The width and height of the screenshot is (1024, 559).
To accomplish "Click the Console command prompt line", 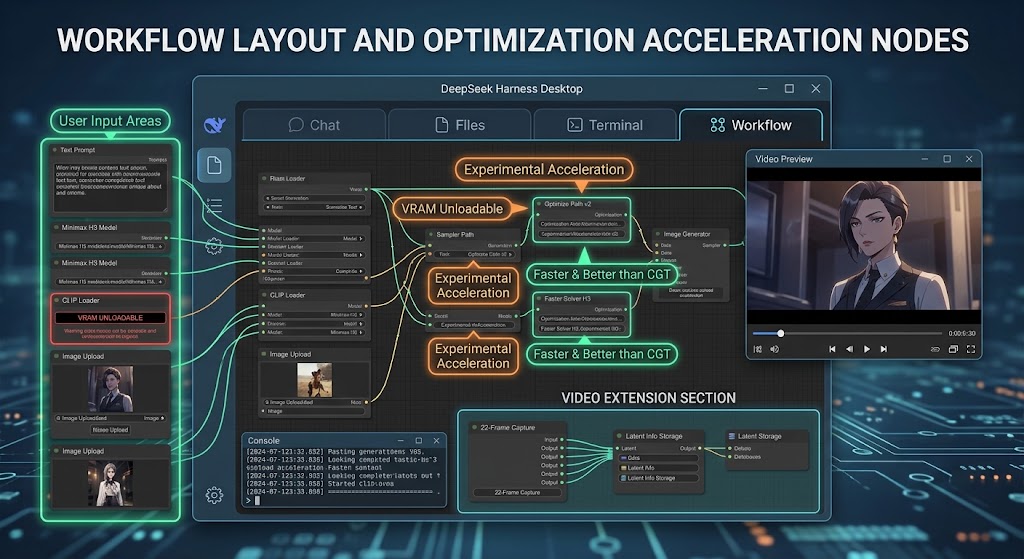I will (343, 500).
